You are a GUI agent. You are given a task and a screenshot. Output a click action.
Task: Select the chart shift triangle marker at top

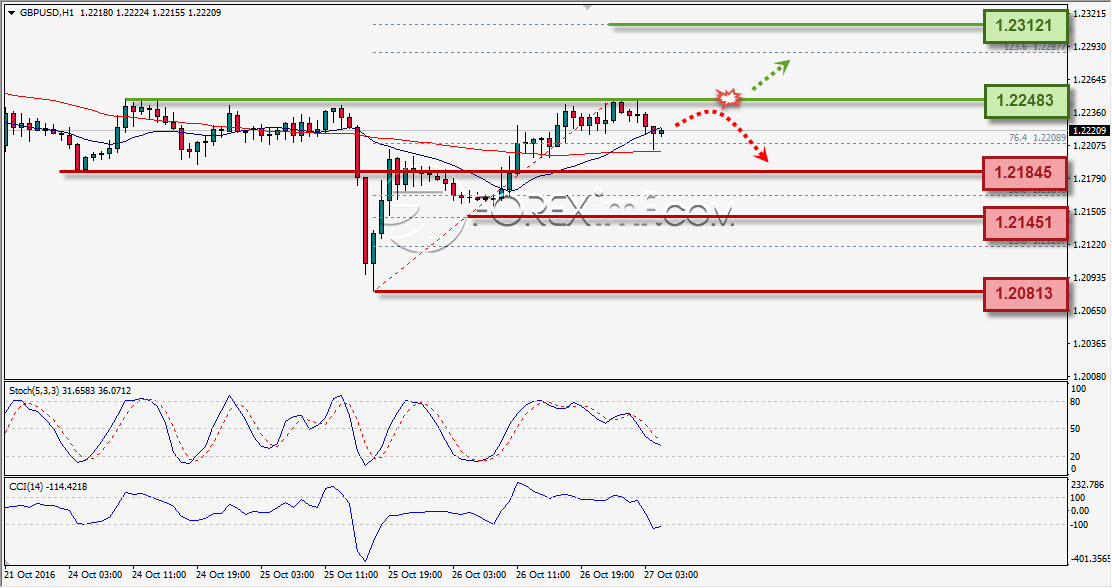coord(587,7)
